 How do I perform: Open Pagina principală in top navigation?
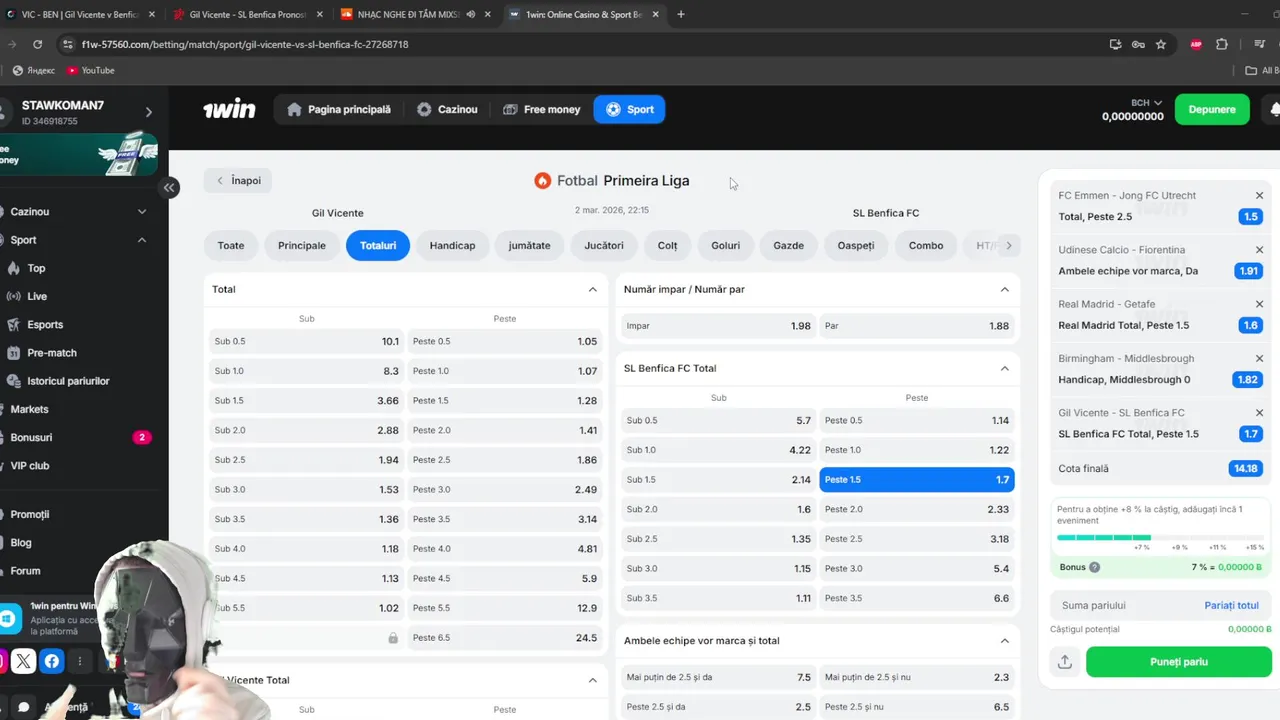[338, 109]
